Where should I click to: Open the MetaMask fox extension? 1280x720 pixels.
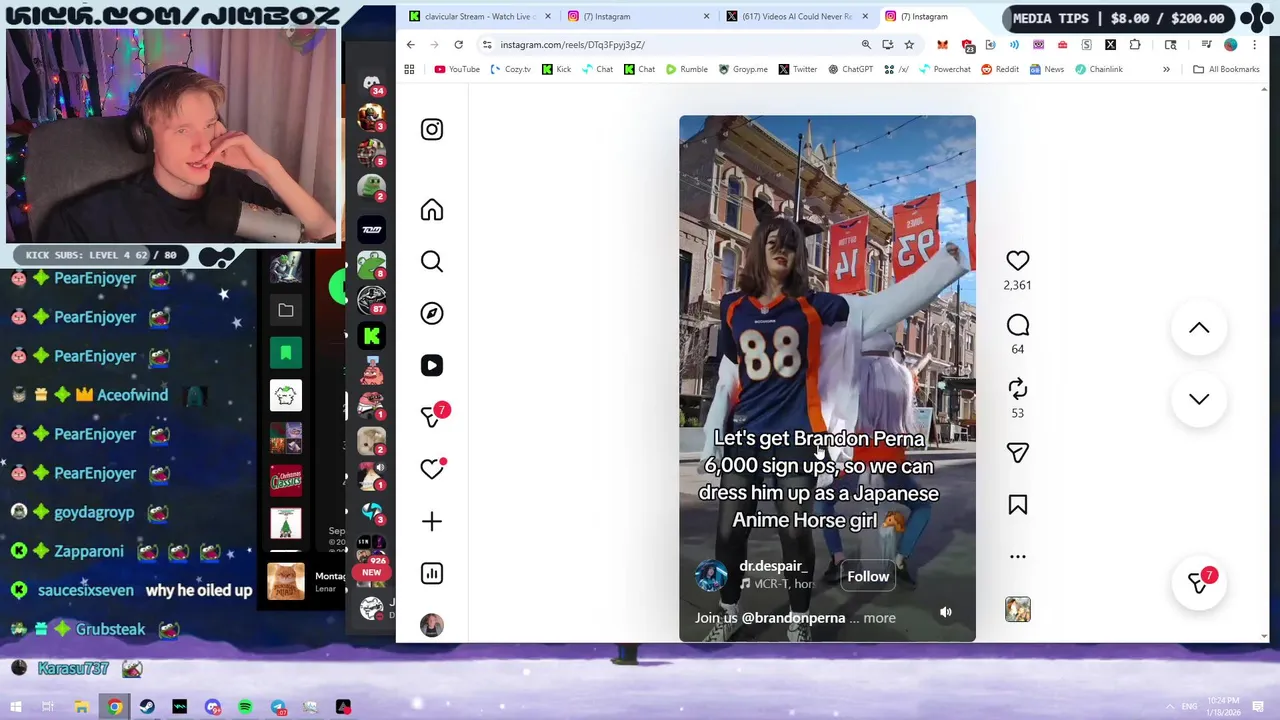[942, 44]
